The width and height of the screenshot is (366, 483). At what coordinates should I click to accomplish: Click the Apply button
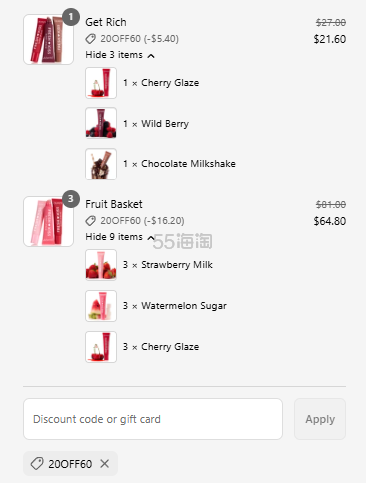pyautogui.click(x=320, y=419)
